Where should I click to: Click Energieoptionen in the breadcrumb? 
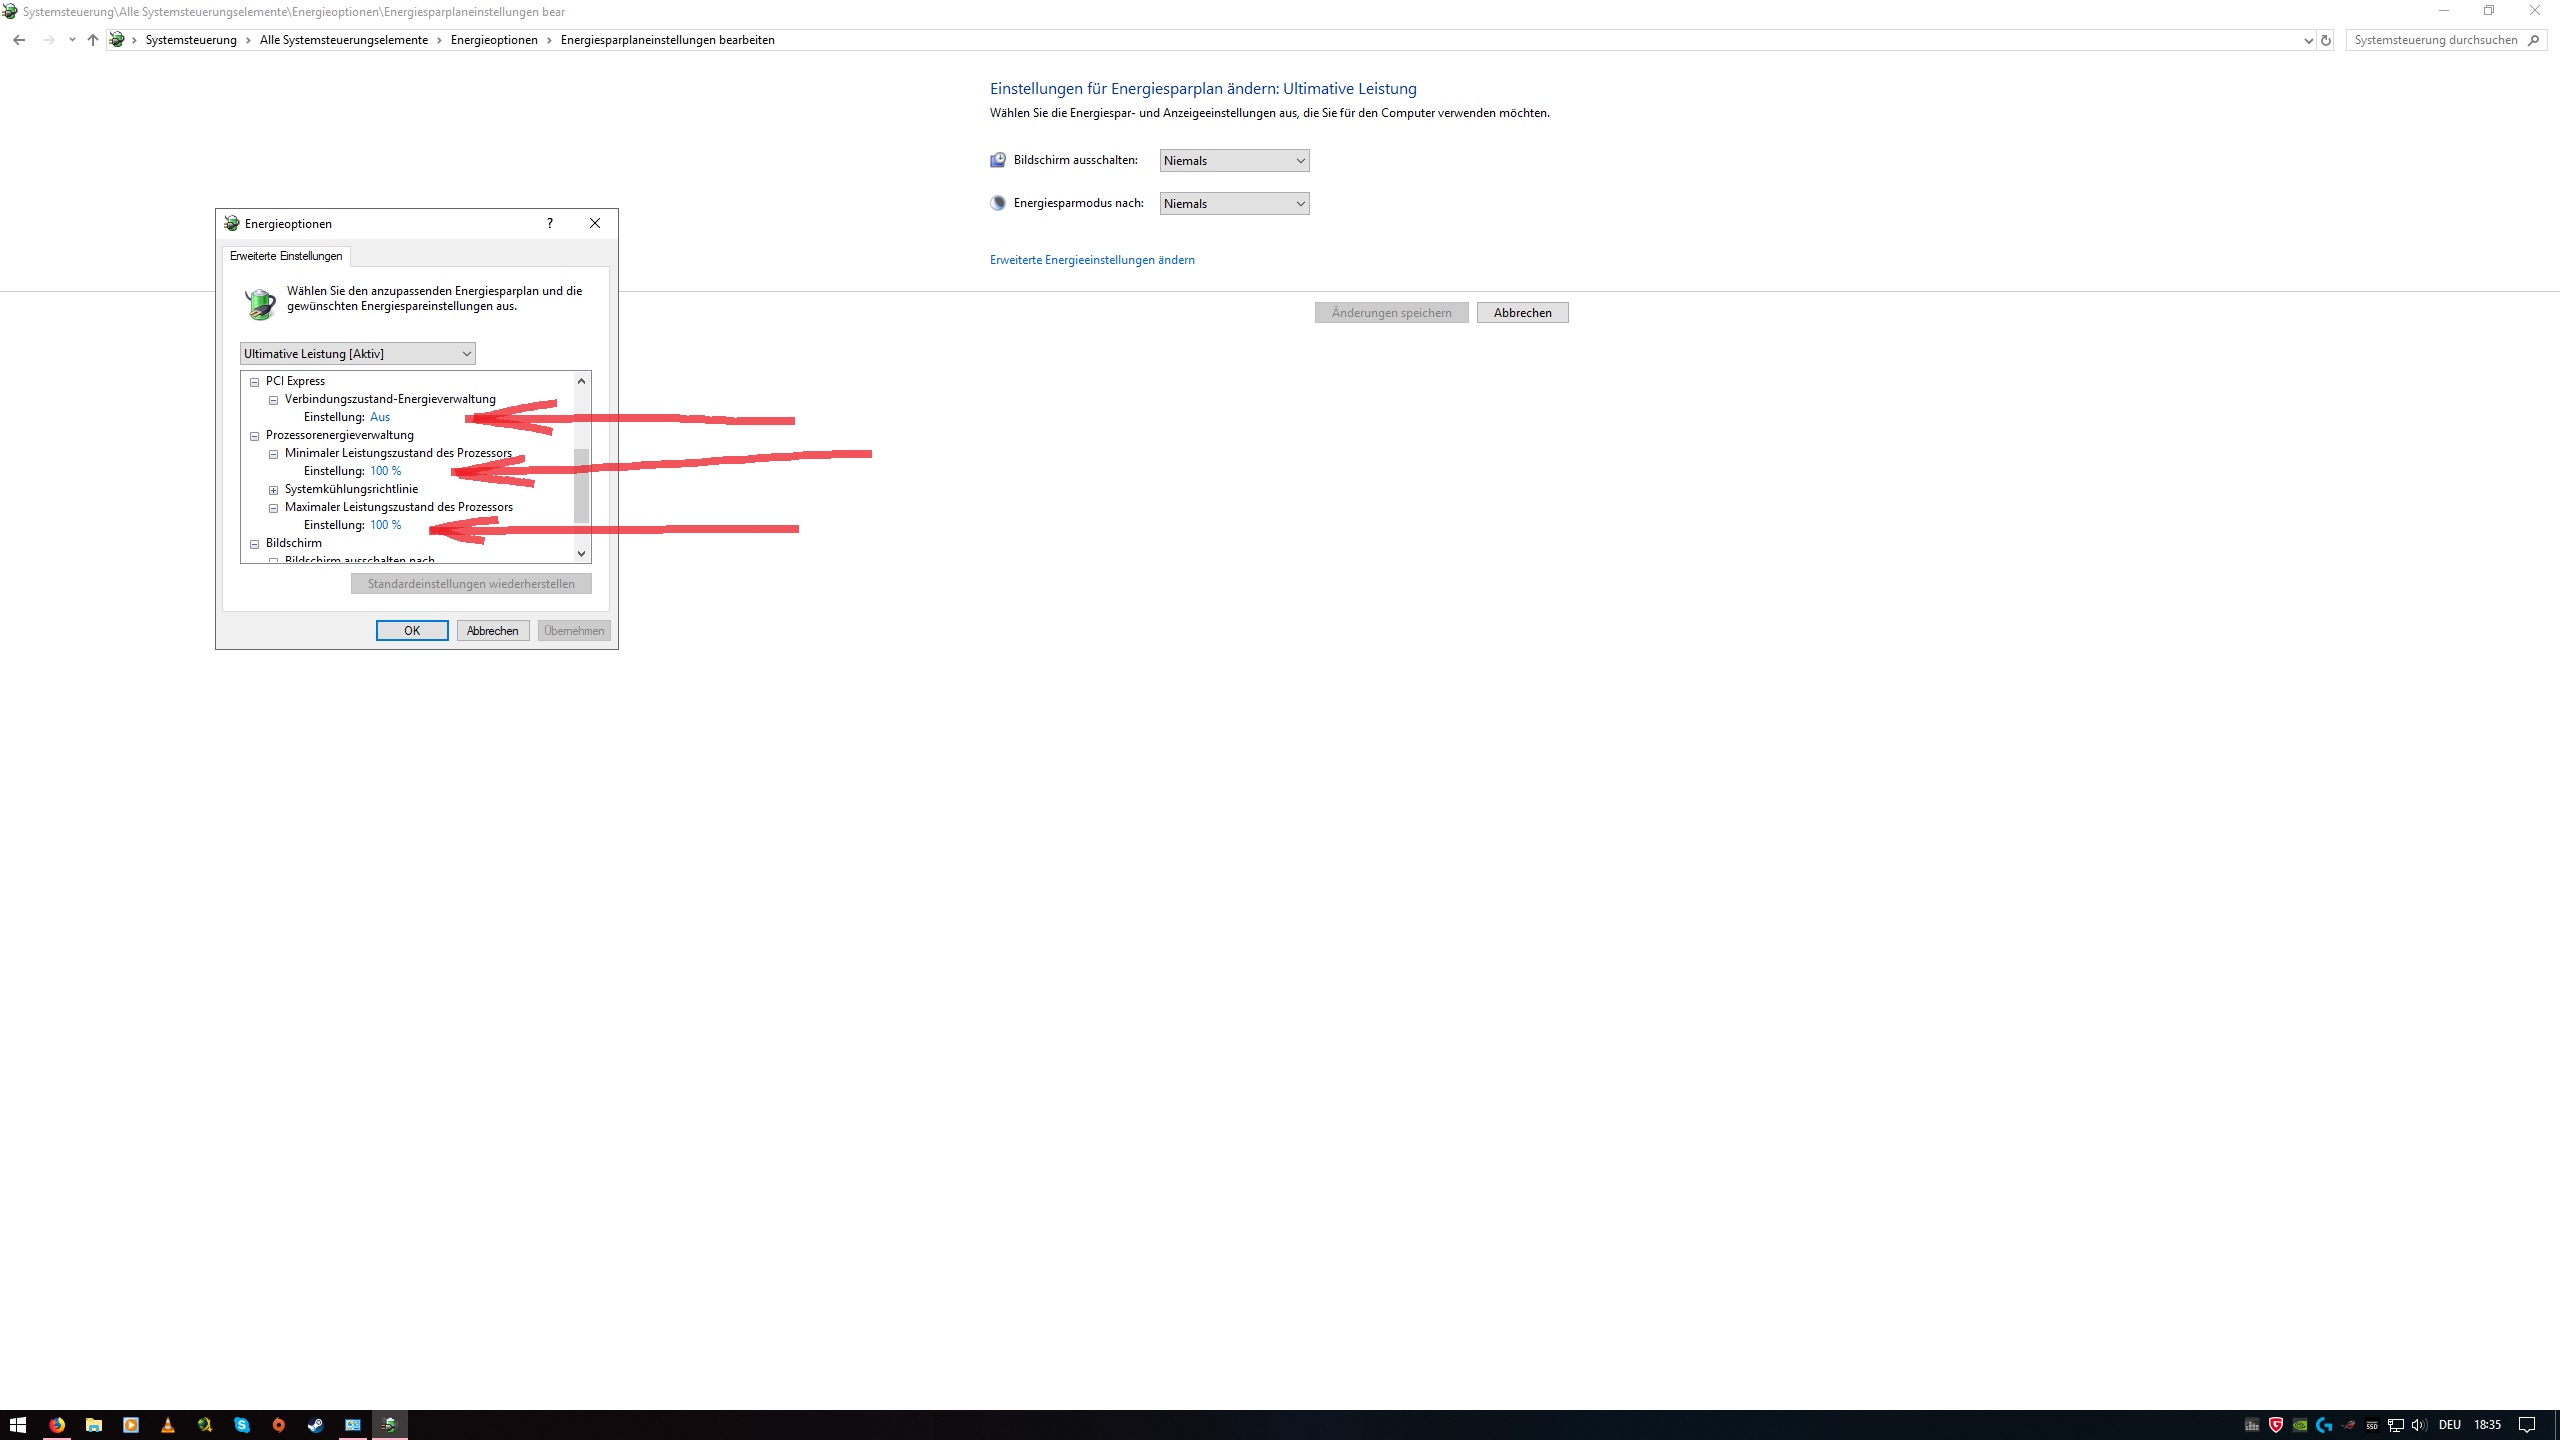494,40
